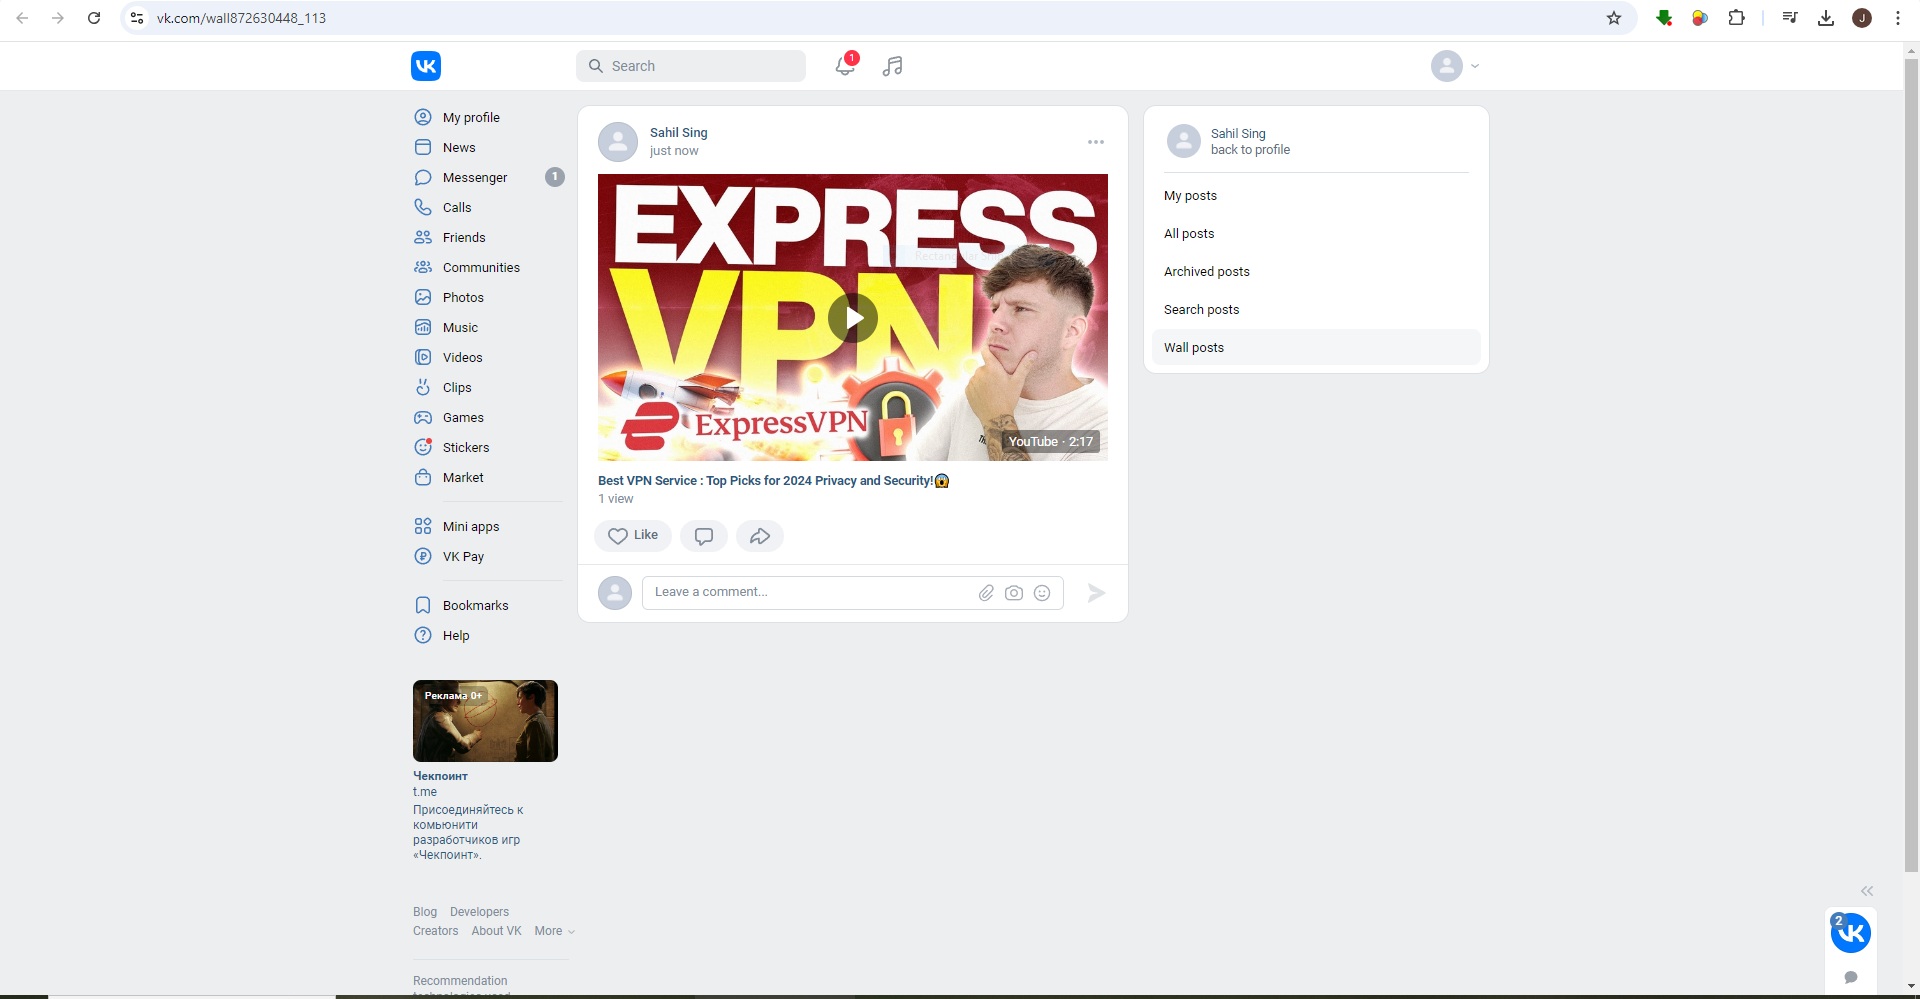Screen dimensions: 1920x999
Task: Attach a file to the comment
Action: coord(986,593)
